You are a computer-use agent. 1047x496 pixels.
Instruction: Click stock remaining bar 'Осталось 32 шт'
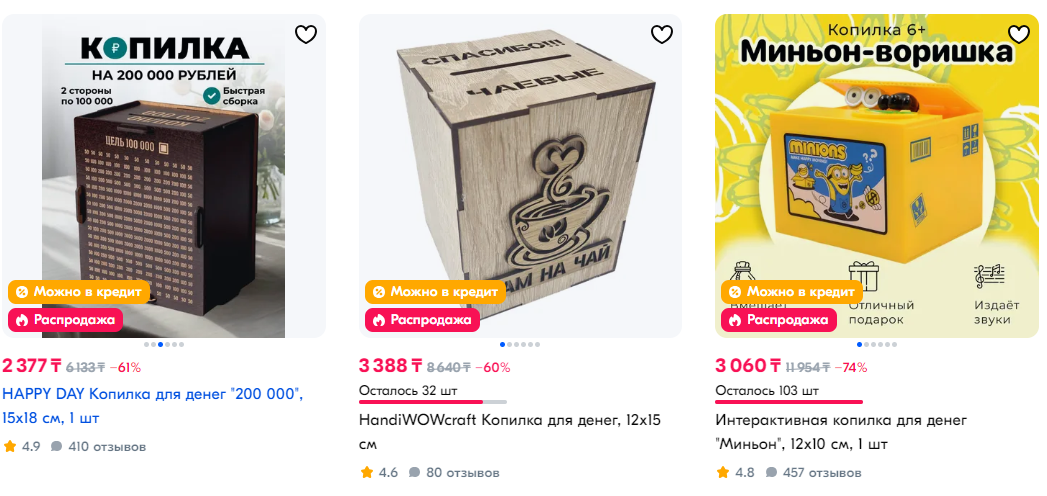[433, 395]
